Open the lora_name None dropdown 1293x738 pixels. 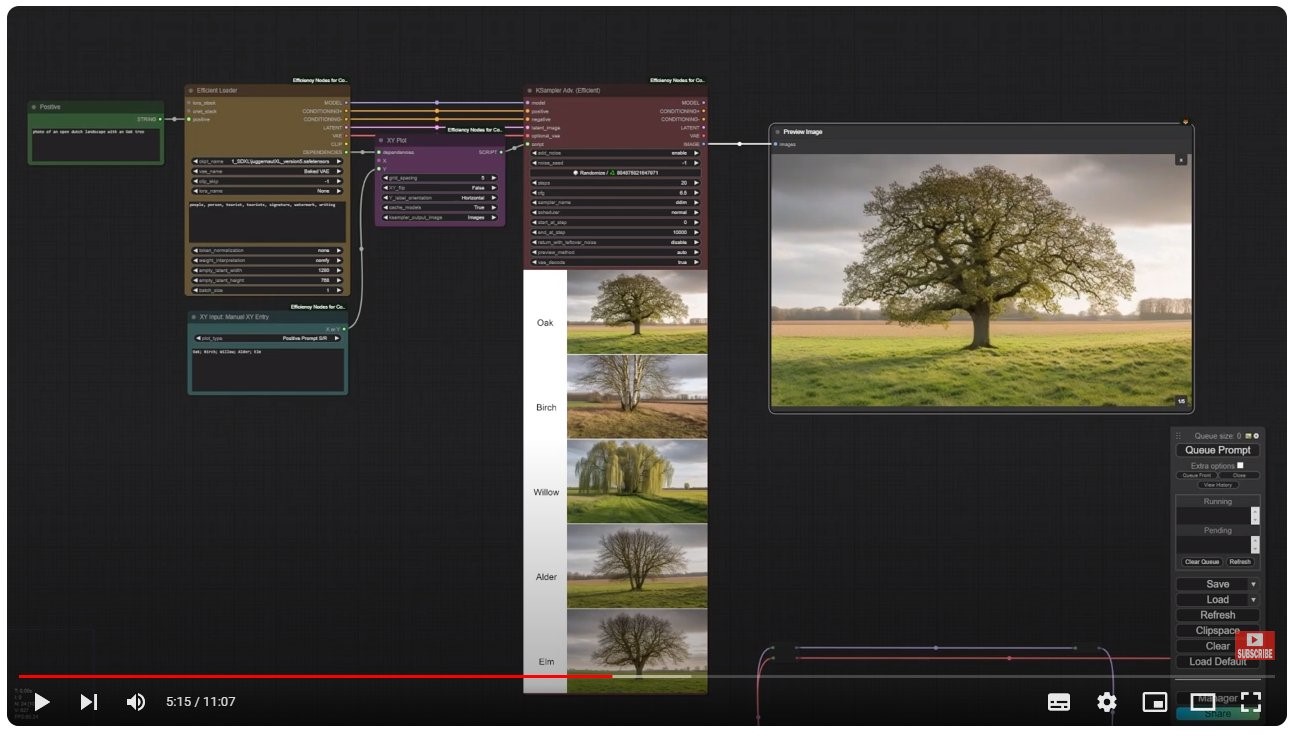(x=267, y=191)
